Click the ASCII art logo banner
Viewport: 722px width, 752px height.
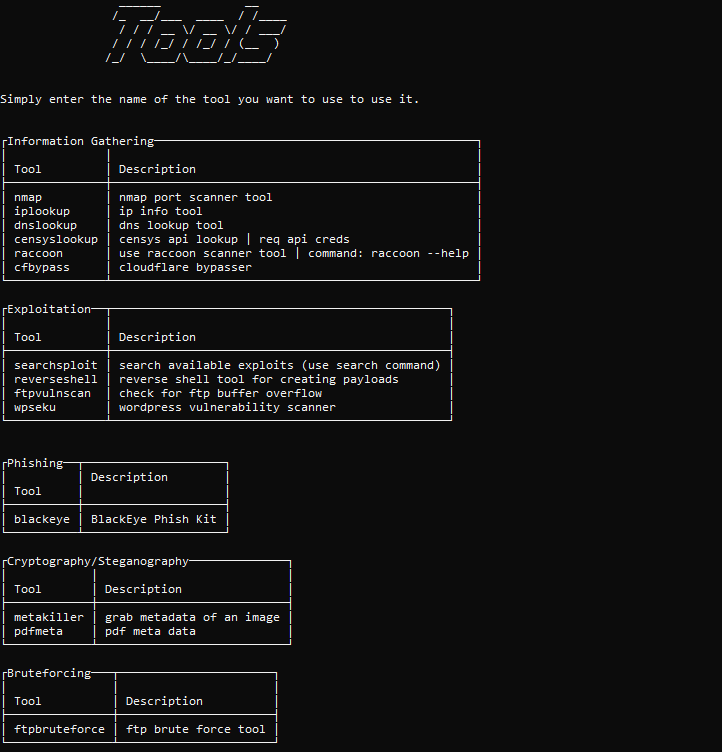(x=196, y=36)
